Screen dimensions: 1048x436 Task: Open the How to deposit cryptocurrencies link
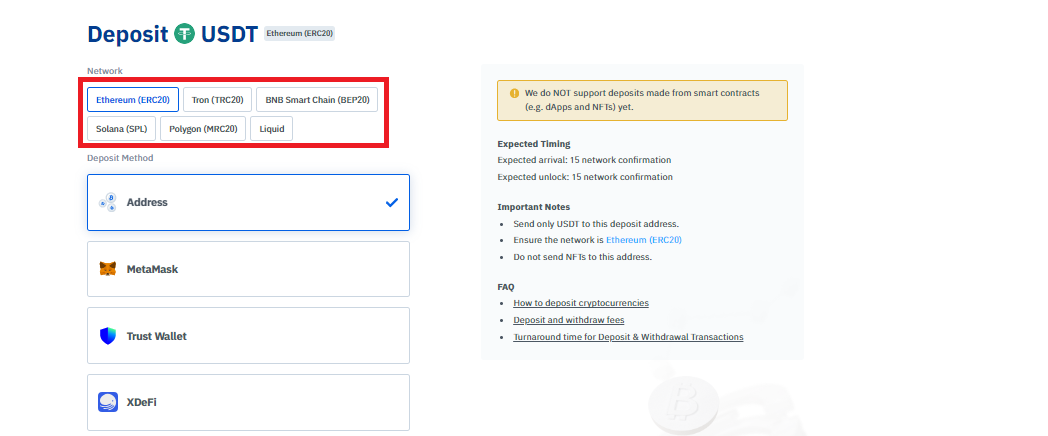[x=581, y=303]
